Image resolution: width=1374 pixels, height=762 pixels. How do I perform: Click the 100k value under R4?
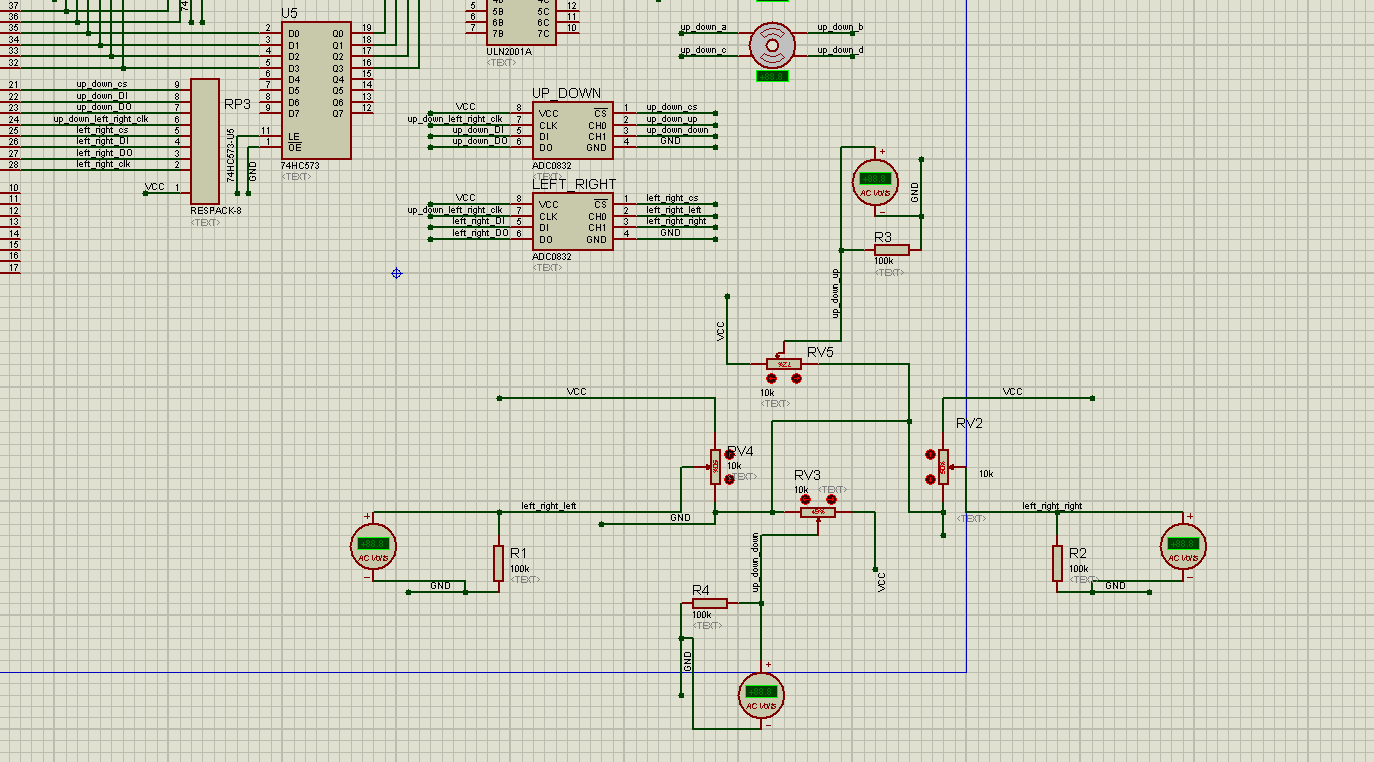click(x=702, y=615)
